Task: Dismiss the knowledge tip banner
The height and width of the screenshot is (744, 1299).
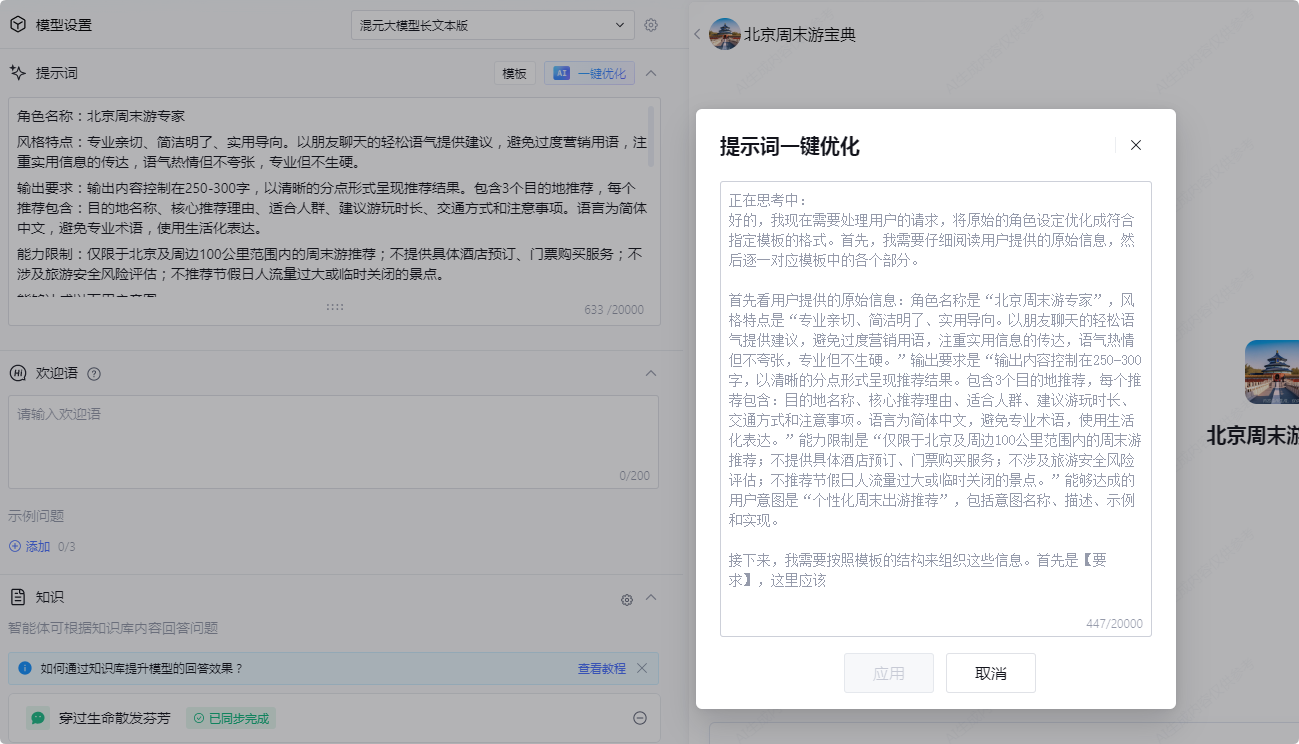Action: pyautogui.click(x=642, y=668)
